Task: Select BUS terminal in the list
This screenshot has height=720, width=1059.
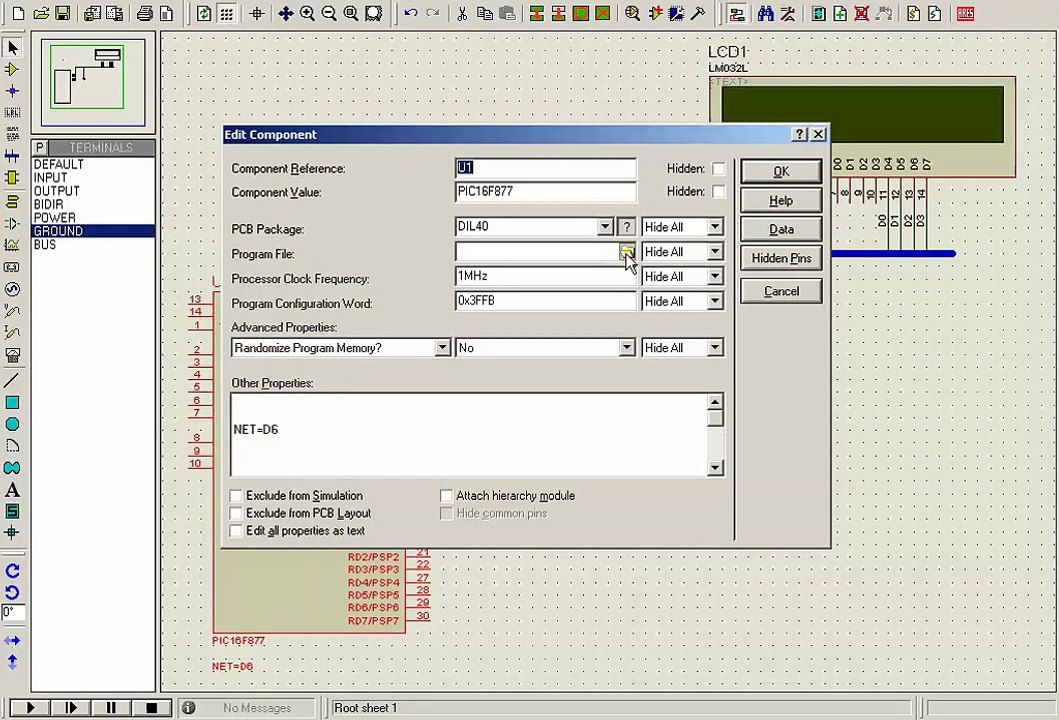Action: point(93,245)
